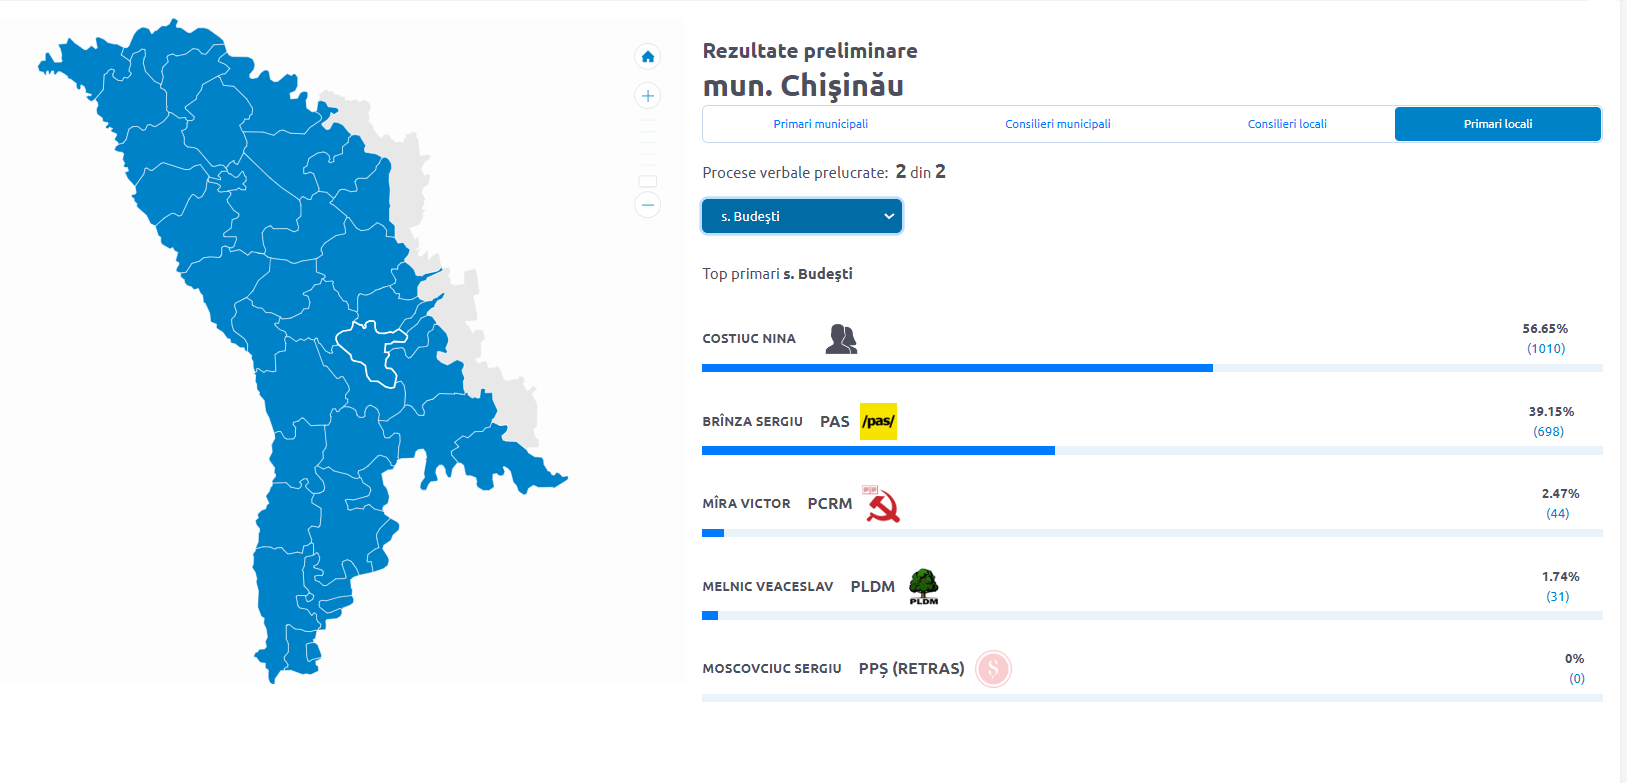Click the PCRM hammer and sickle logo
Screen dimensions: 1627x783
882,504
